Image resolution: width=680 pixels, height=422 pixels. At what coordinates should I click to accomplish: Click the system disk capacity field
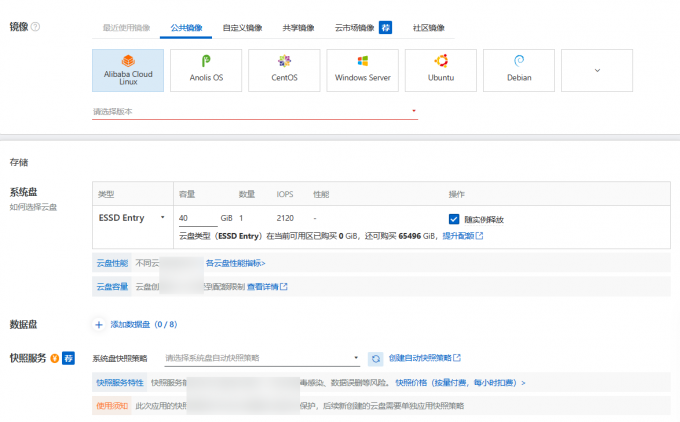198,218
